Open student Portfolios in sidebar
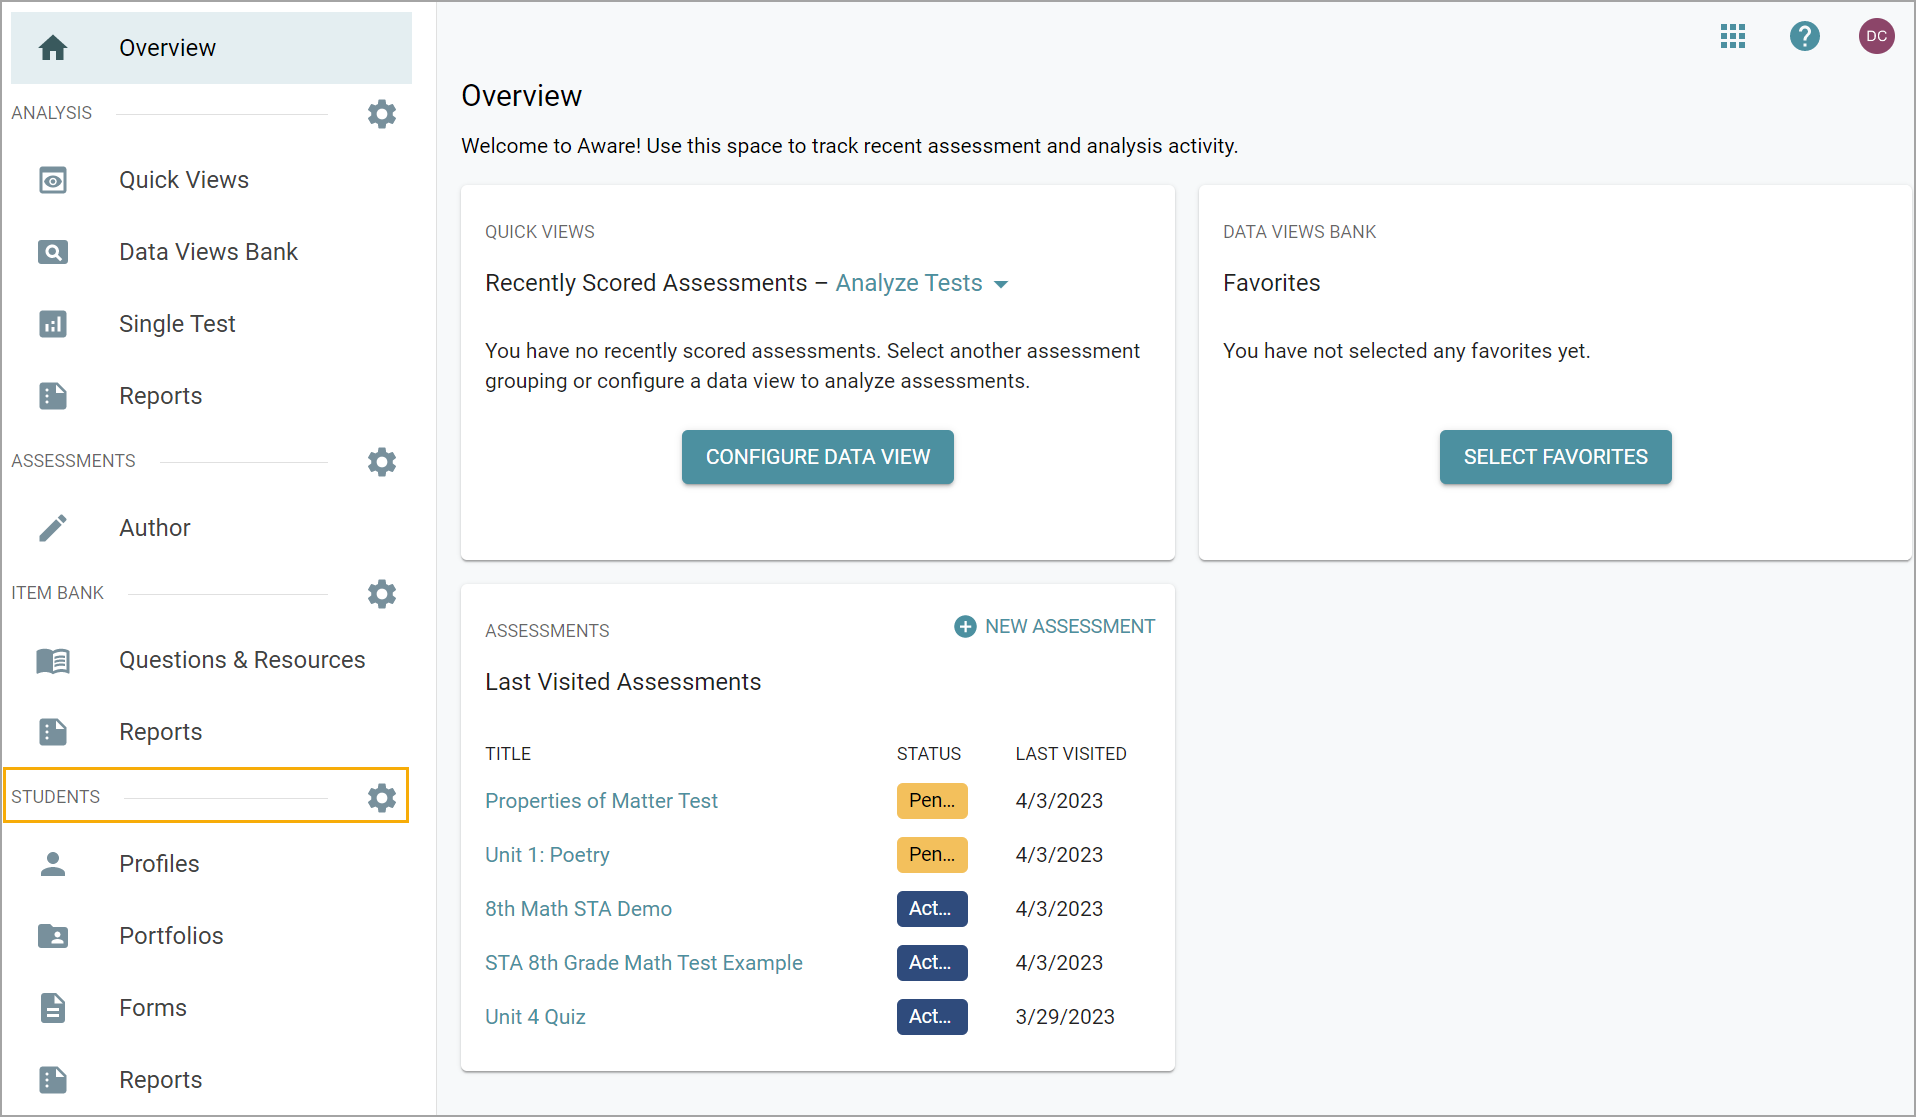Screen dimensions: 1916x1117 click(171, 936)
